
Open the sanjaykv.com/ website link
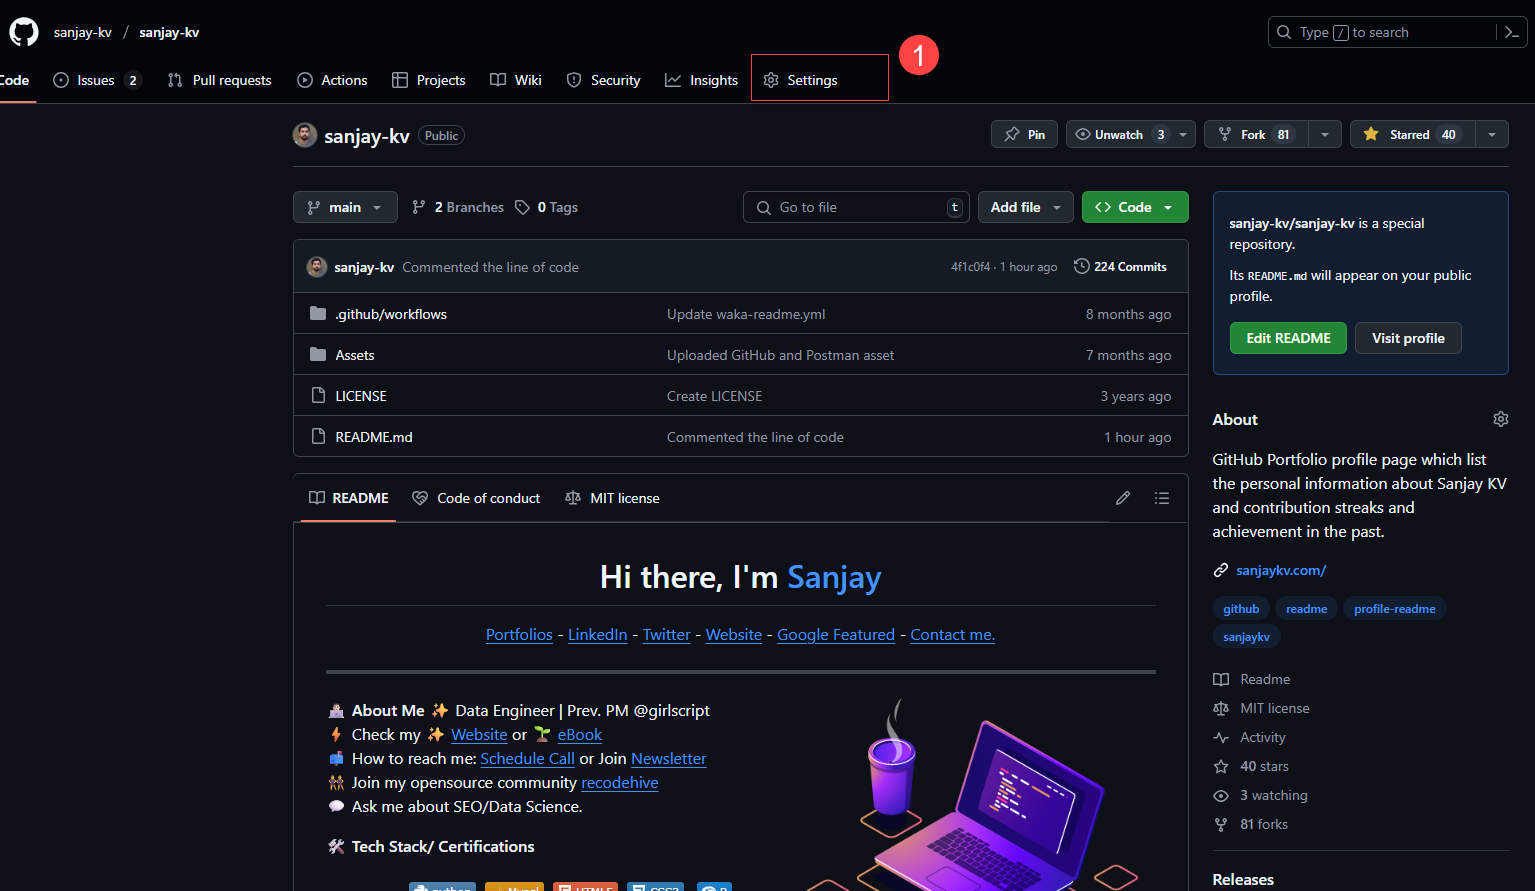[1281, 570]
